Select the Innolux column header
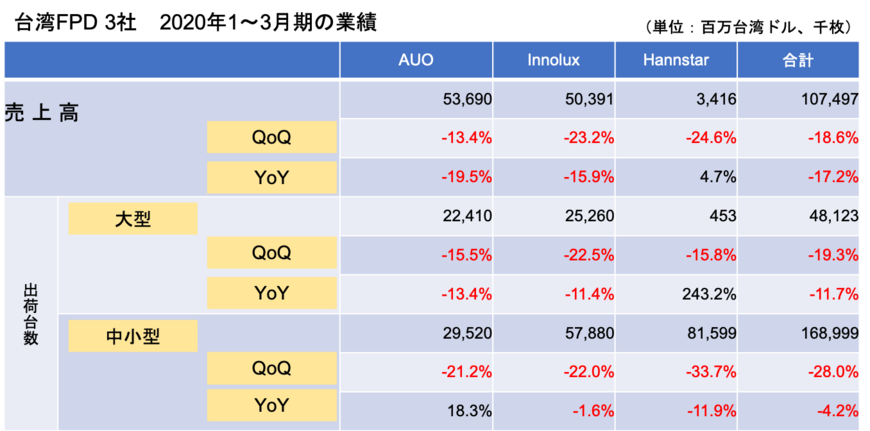Screen dimensions: 870x431 pyautogui.click(x=555, y=60)
